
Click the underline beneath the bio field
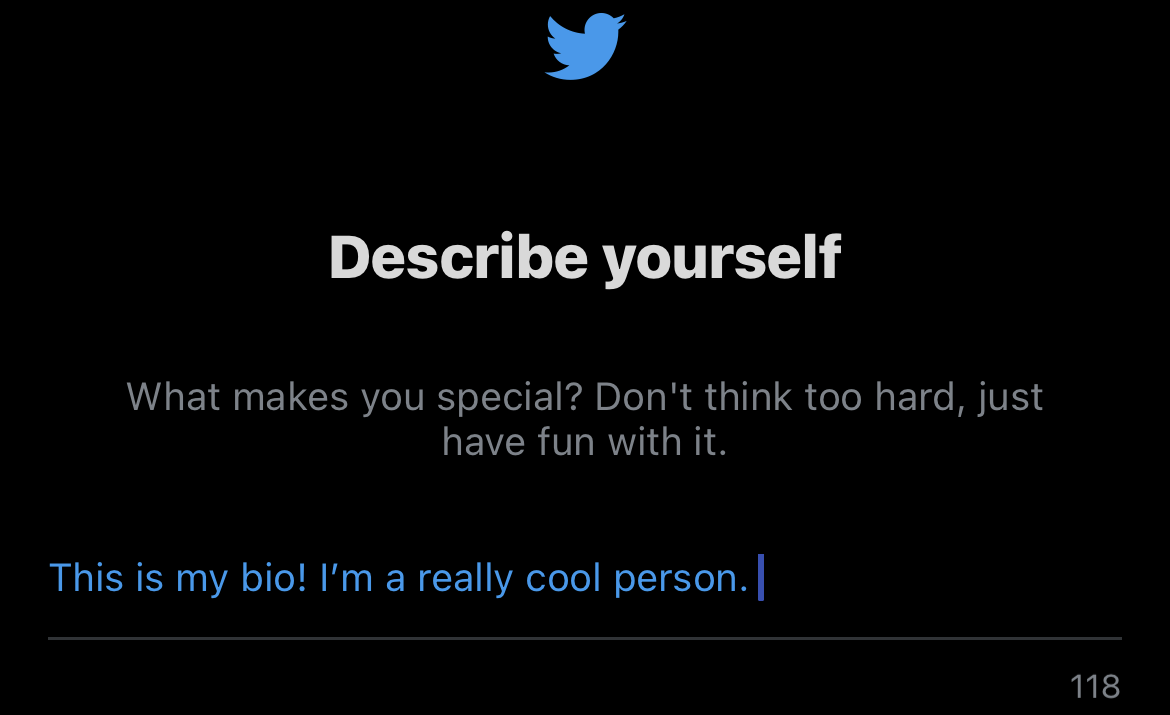(x=585, y=637)
